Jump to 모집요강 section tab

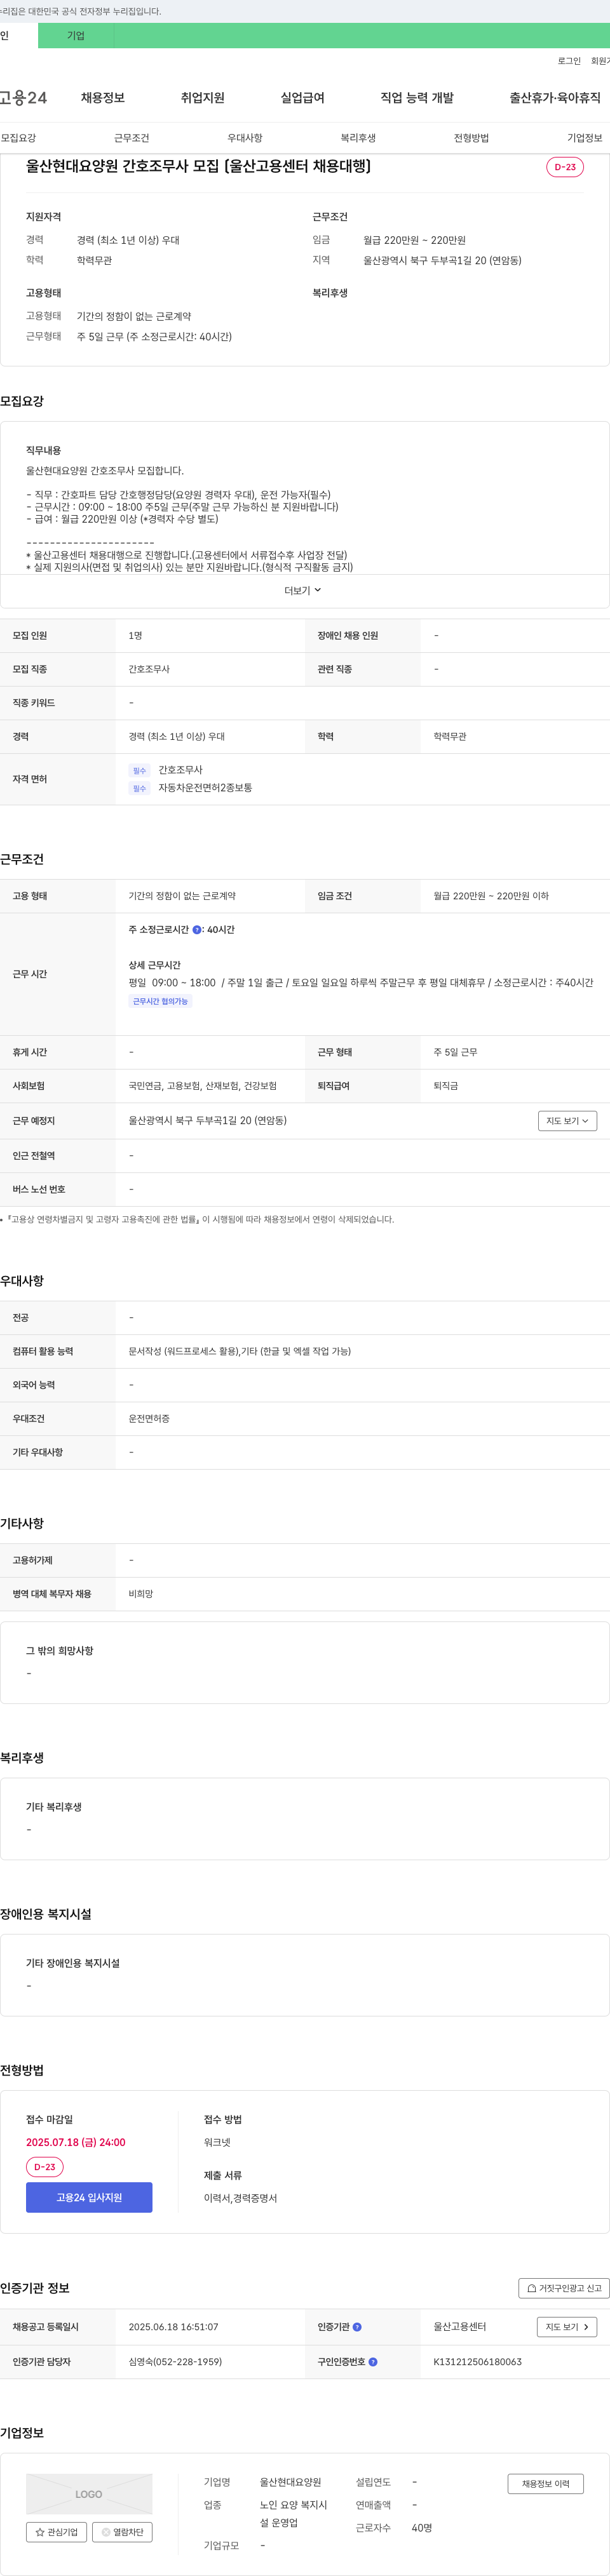(18, 138)
